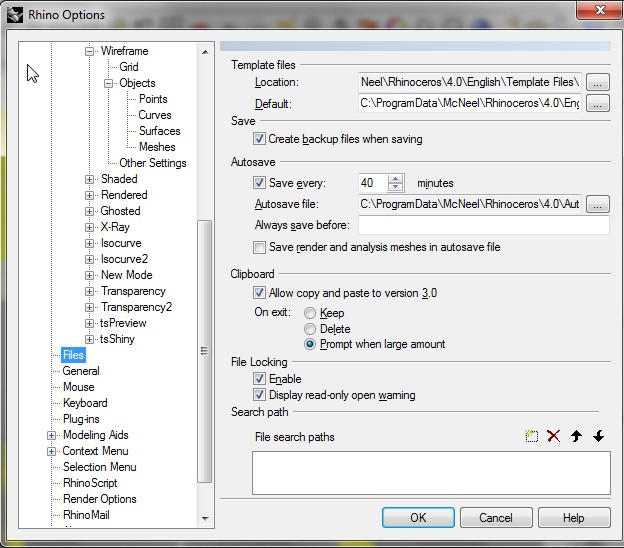Expand the tsShiny node
The width and height of the screenshot is (624, 548).
[x=90, y=339]
